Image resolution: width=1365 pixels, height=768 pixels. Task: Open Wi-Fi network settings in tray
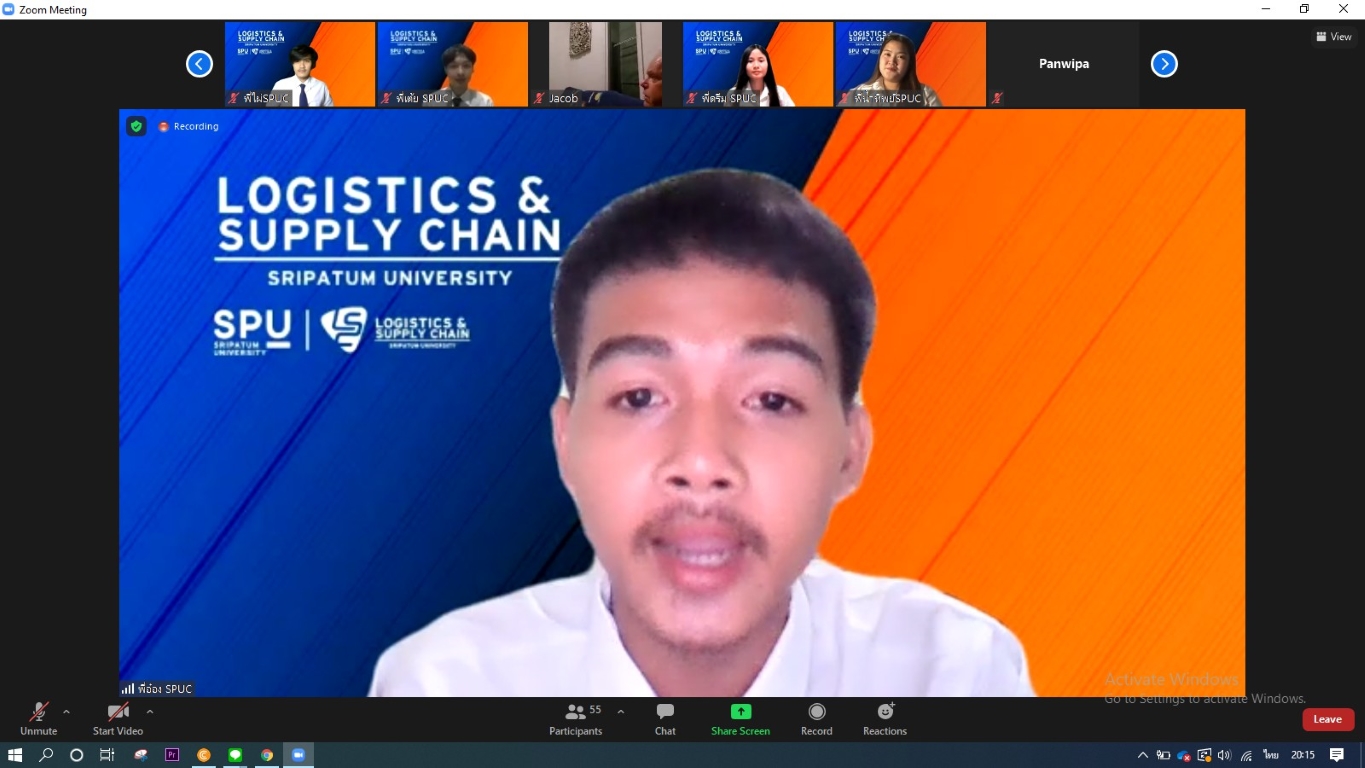1246,755
